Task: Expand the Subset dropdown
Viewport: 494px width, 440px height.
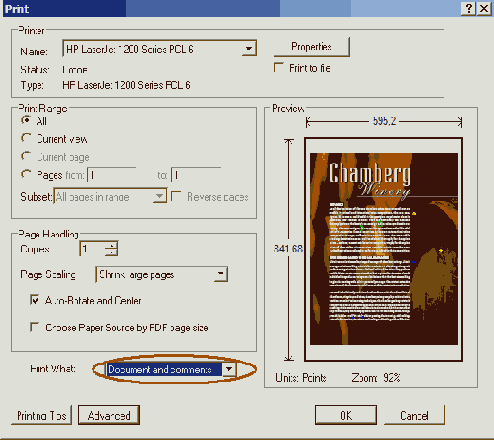Action: coord(160,196)
